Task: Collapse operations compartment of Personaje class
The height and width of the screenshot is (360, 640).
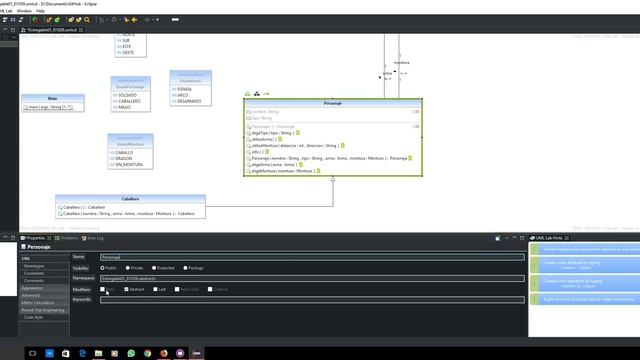Action: [x=416, y=127]
